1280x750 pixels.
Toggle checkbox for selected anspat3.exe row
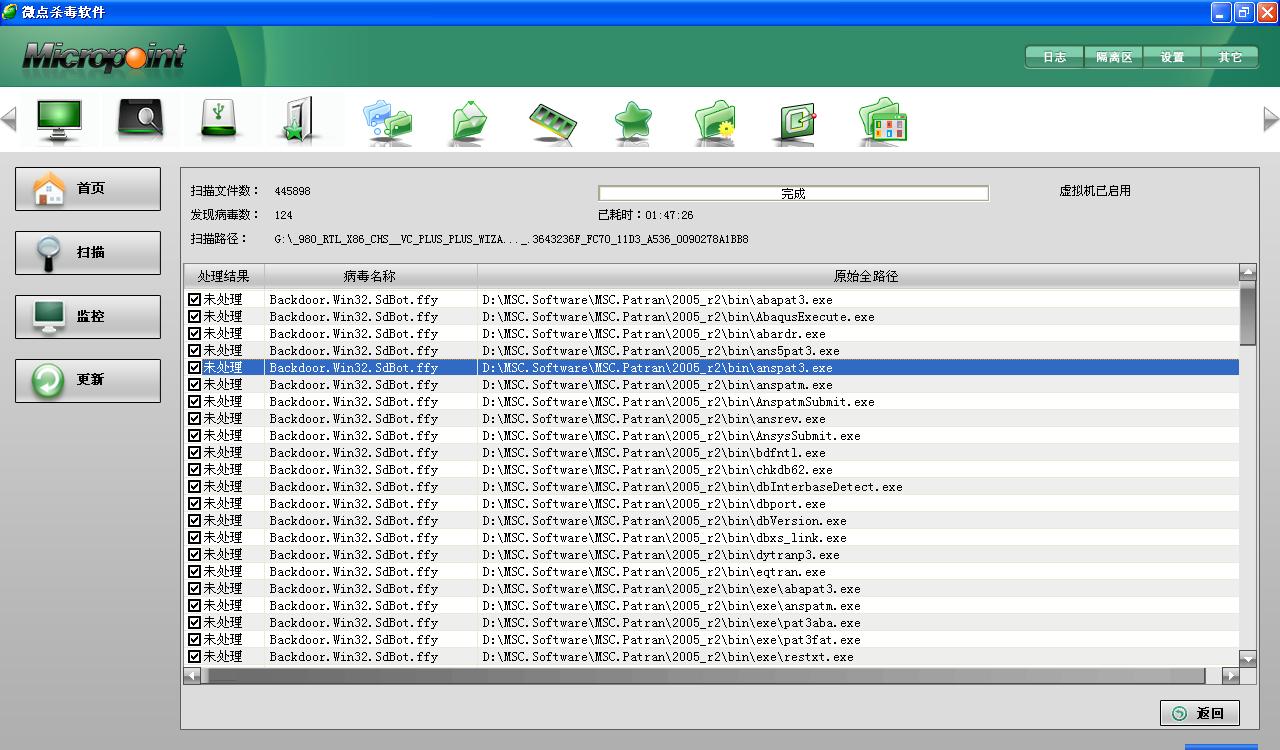coord(194,367)
